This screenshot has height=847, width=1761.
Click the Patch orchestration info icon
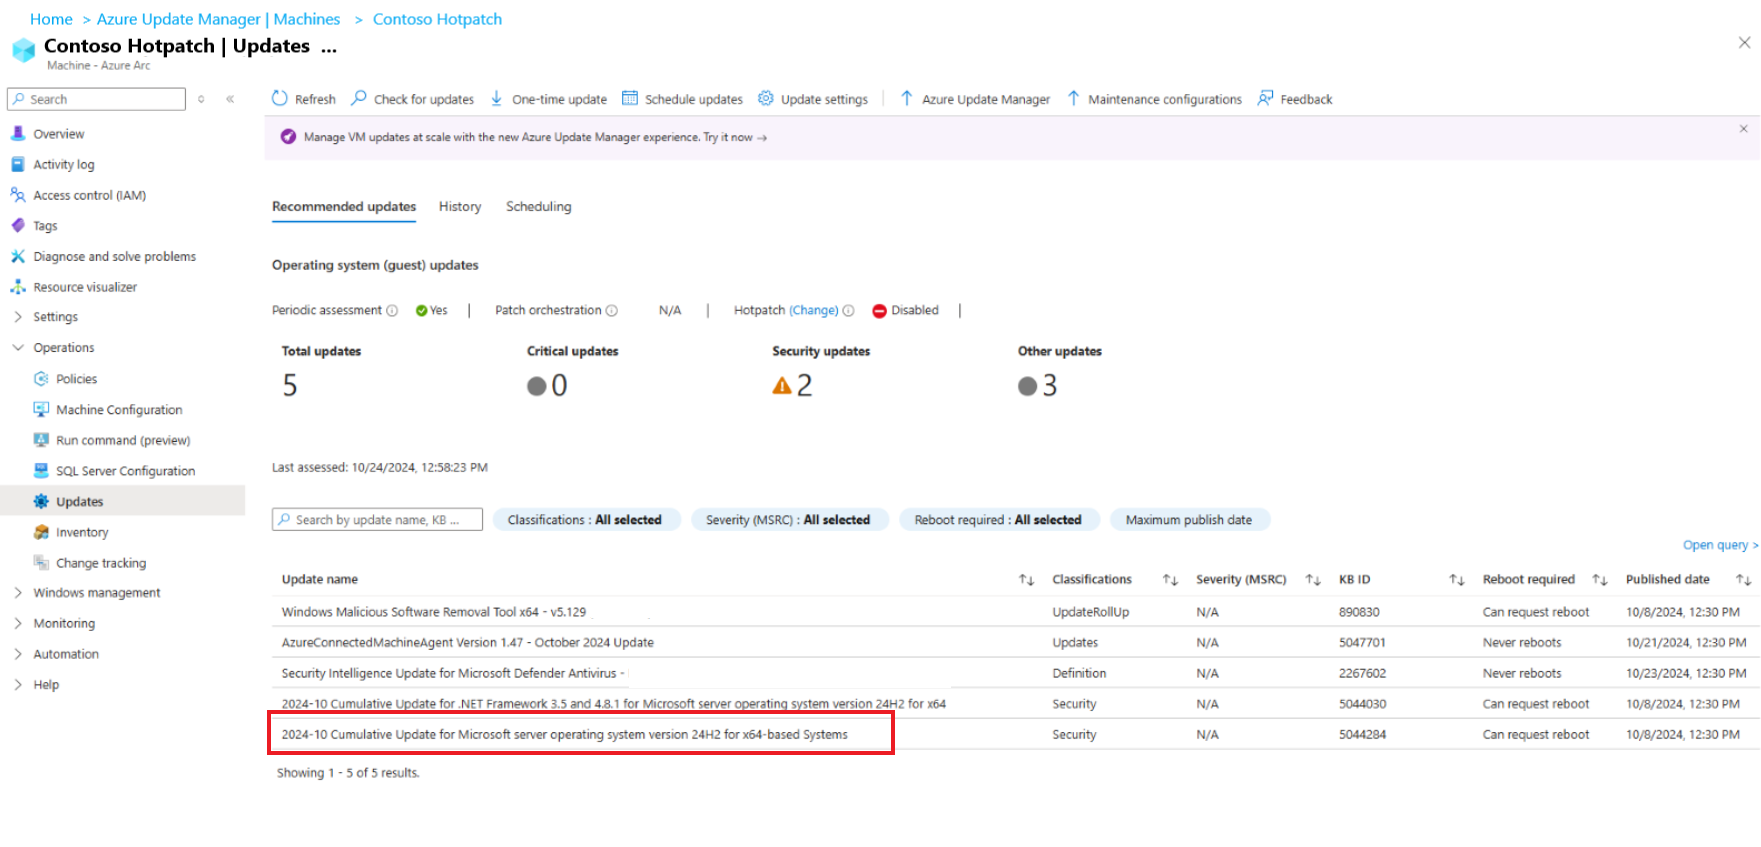612,311
